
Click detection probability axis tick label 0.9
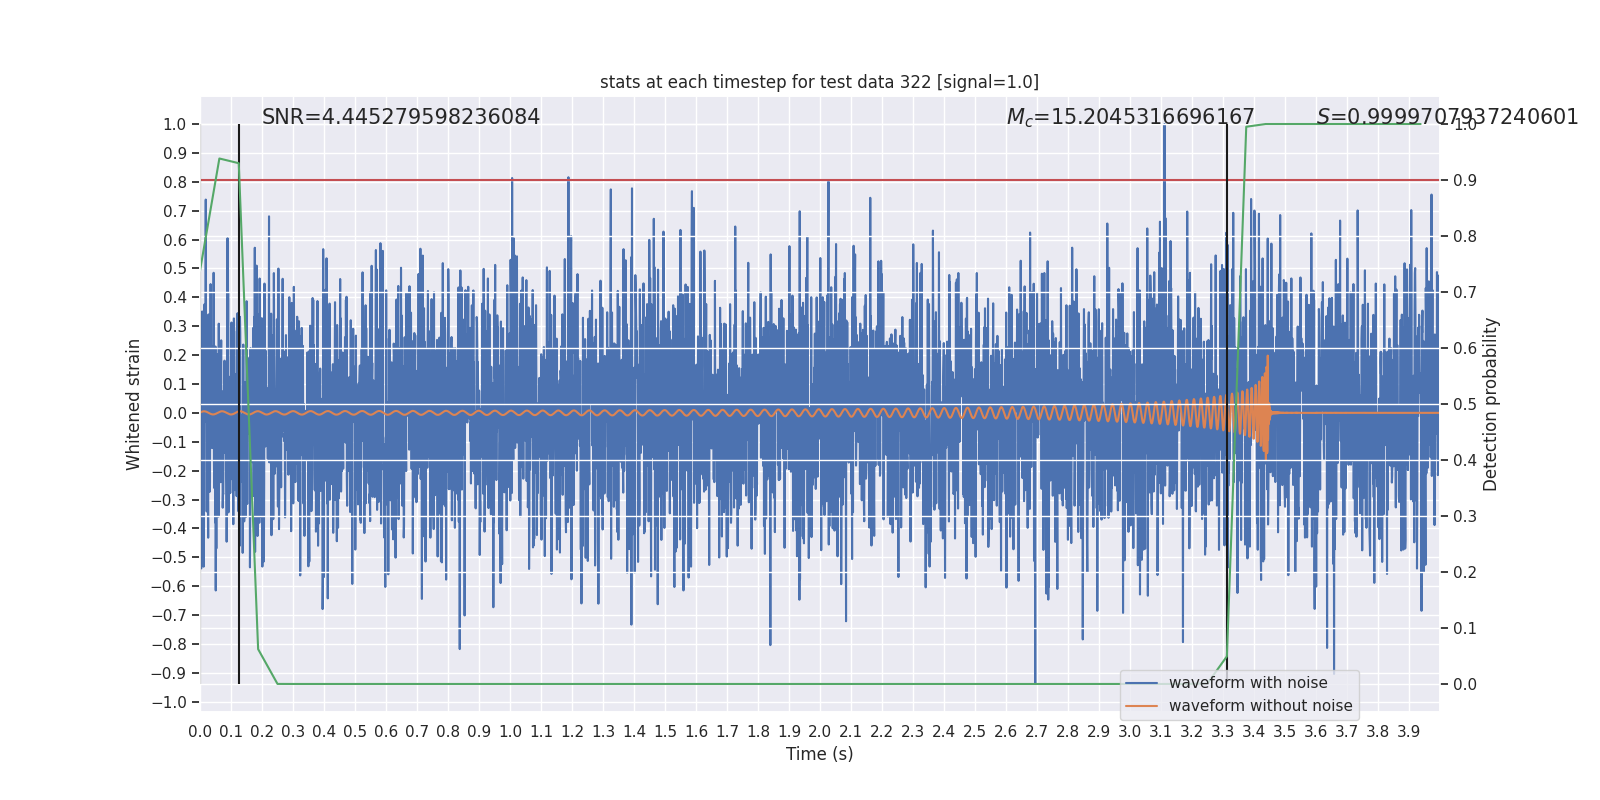click(x=1465, y=180)
